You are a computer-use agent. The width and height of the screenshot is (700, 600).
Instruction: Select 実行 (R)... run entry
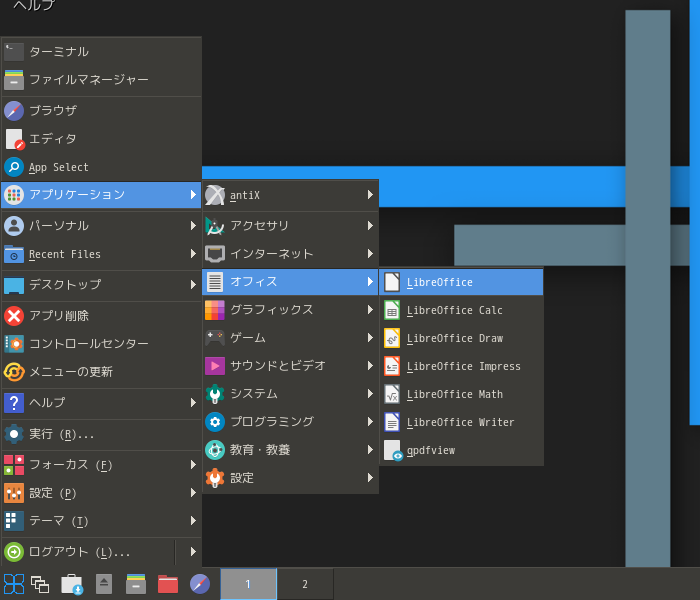pos(101,434)
